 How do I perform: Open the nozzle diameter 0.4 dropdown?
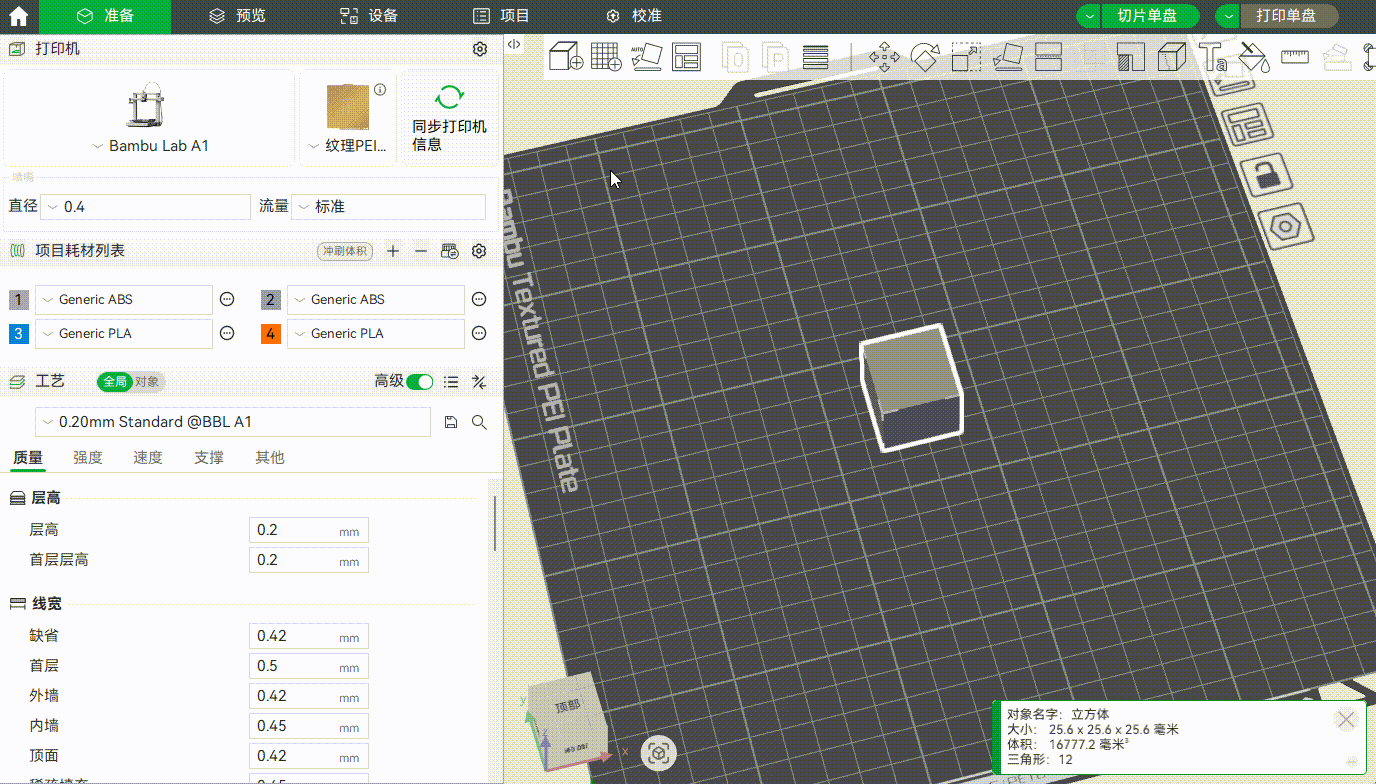(x=146, y=207)
